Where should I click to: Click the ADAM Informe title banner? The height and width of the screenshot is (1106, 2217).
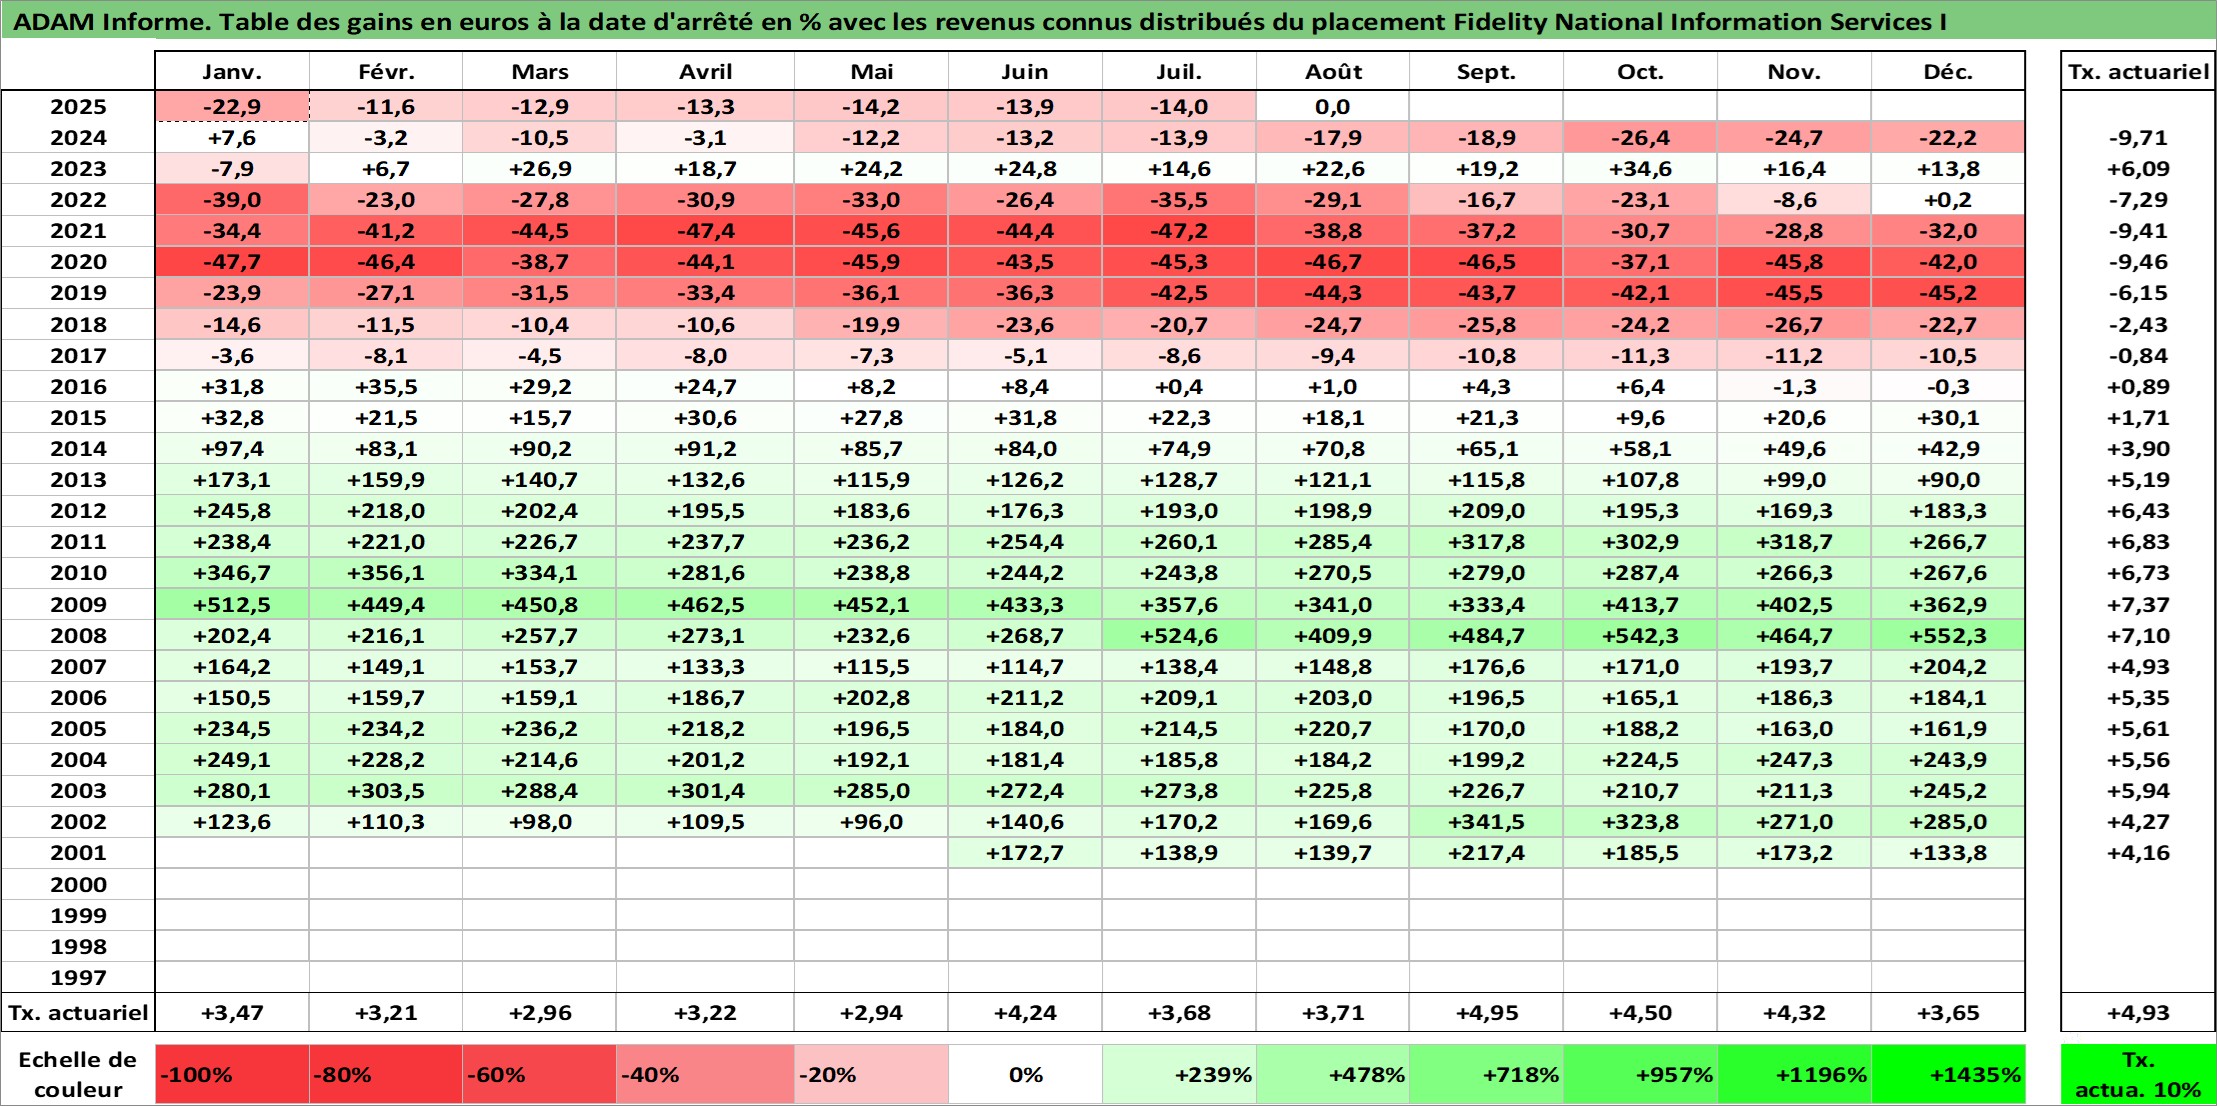point(1108,21)
